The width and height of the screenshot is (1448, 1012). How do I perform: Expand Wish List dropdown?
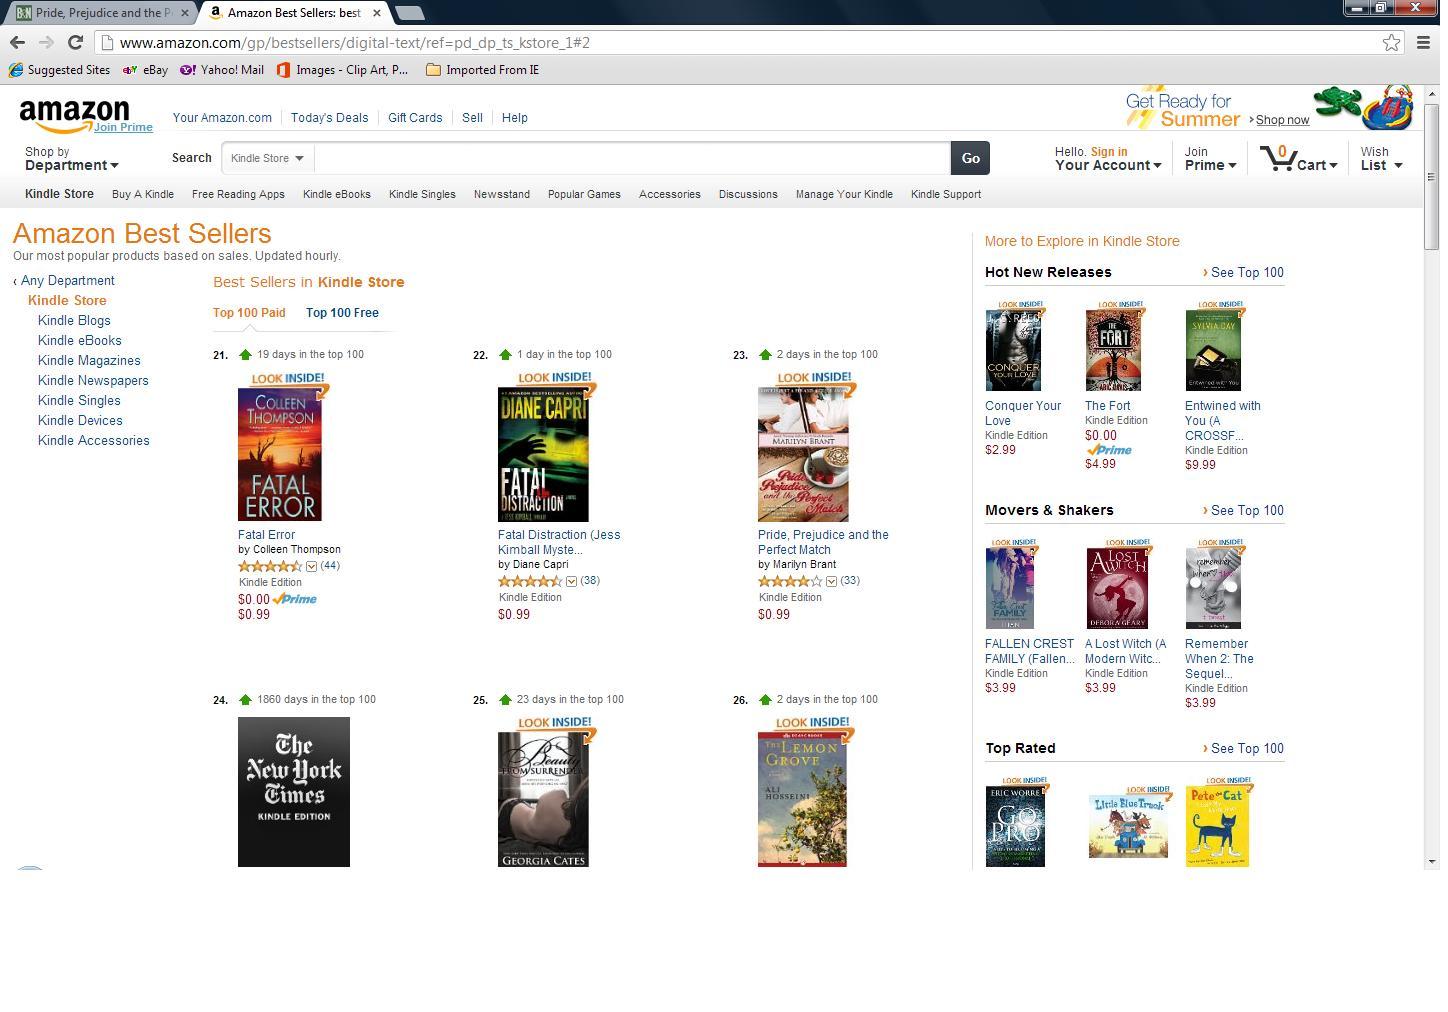(x=1381, y=159)
